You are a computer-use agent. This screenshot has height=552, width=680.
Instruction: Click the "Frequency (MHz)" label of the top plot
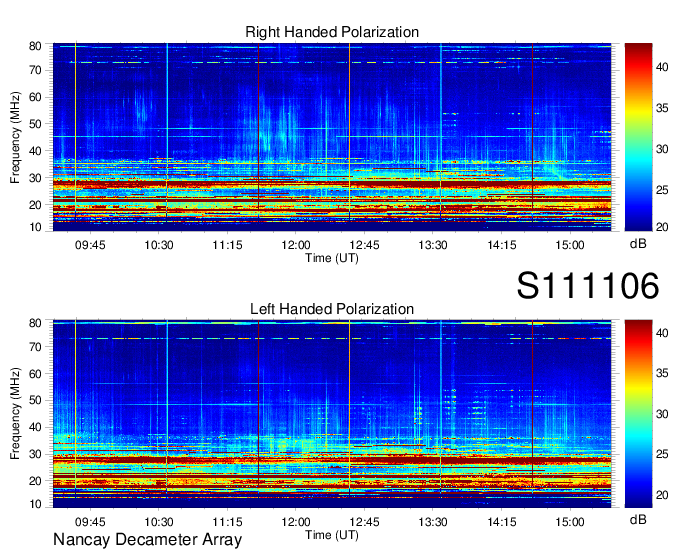(15, 137)
